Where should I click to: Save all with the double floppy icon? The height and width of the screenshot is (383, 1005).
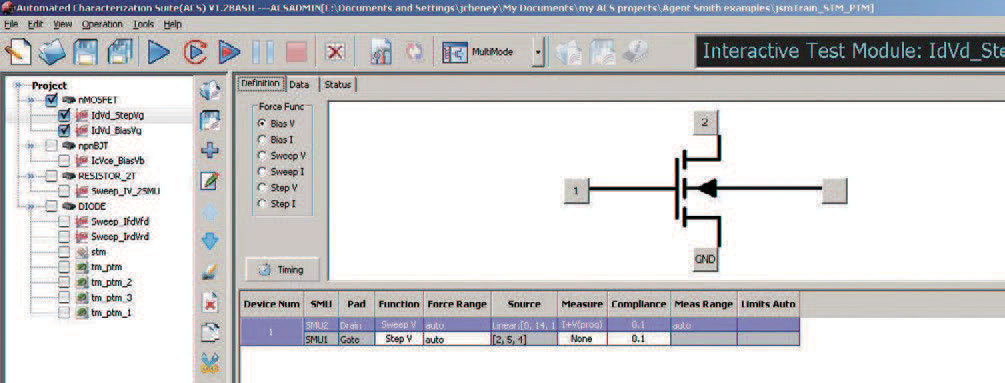tap(120, 52)
